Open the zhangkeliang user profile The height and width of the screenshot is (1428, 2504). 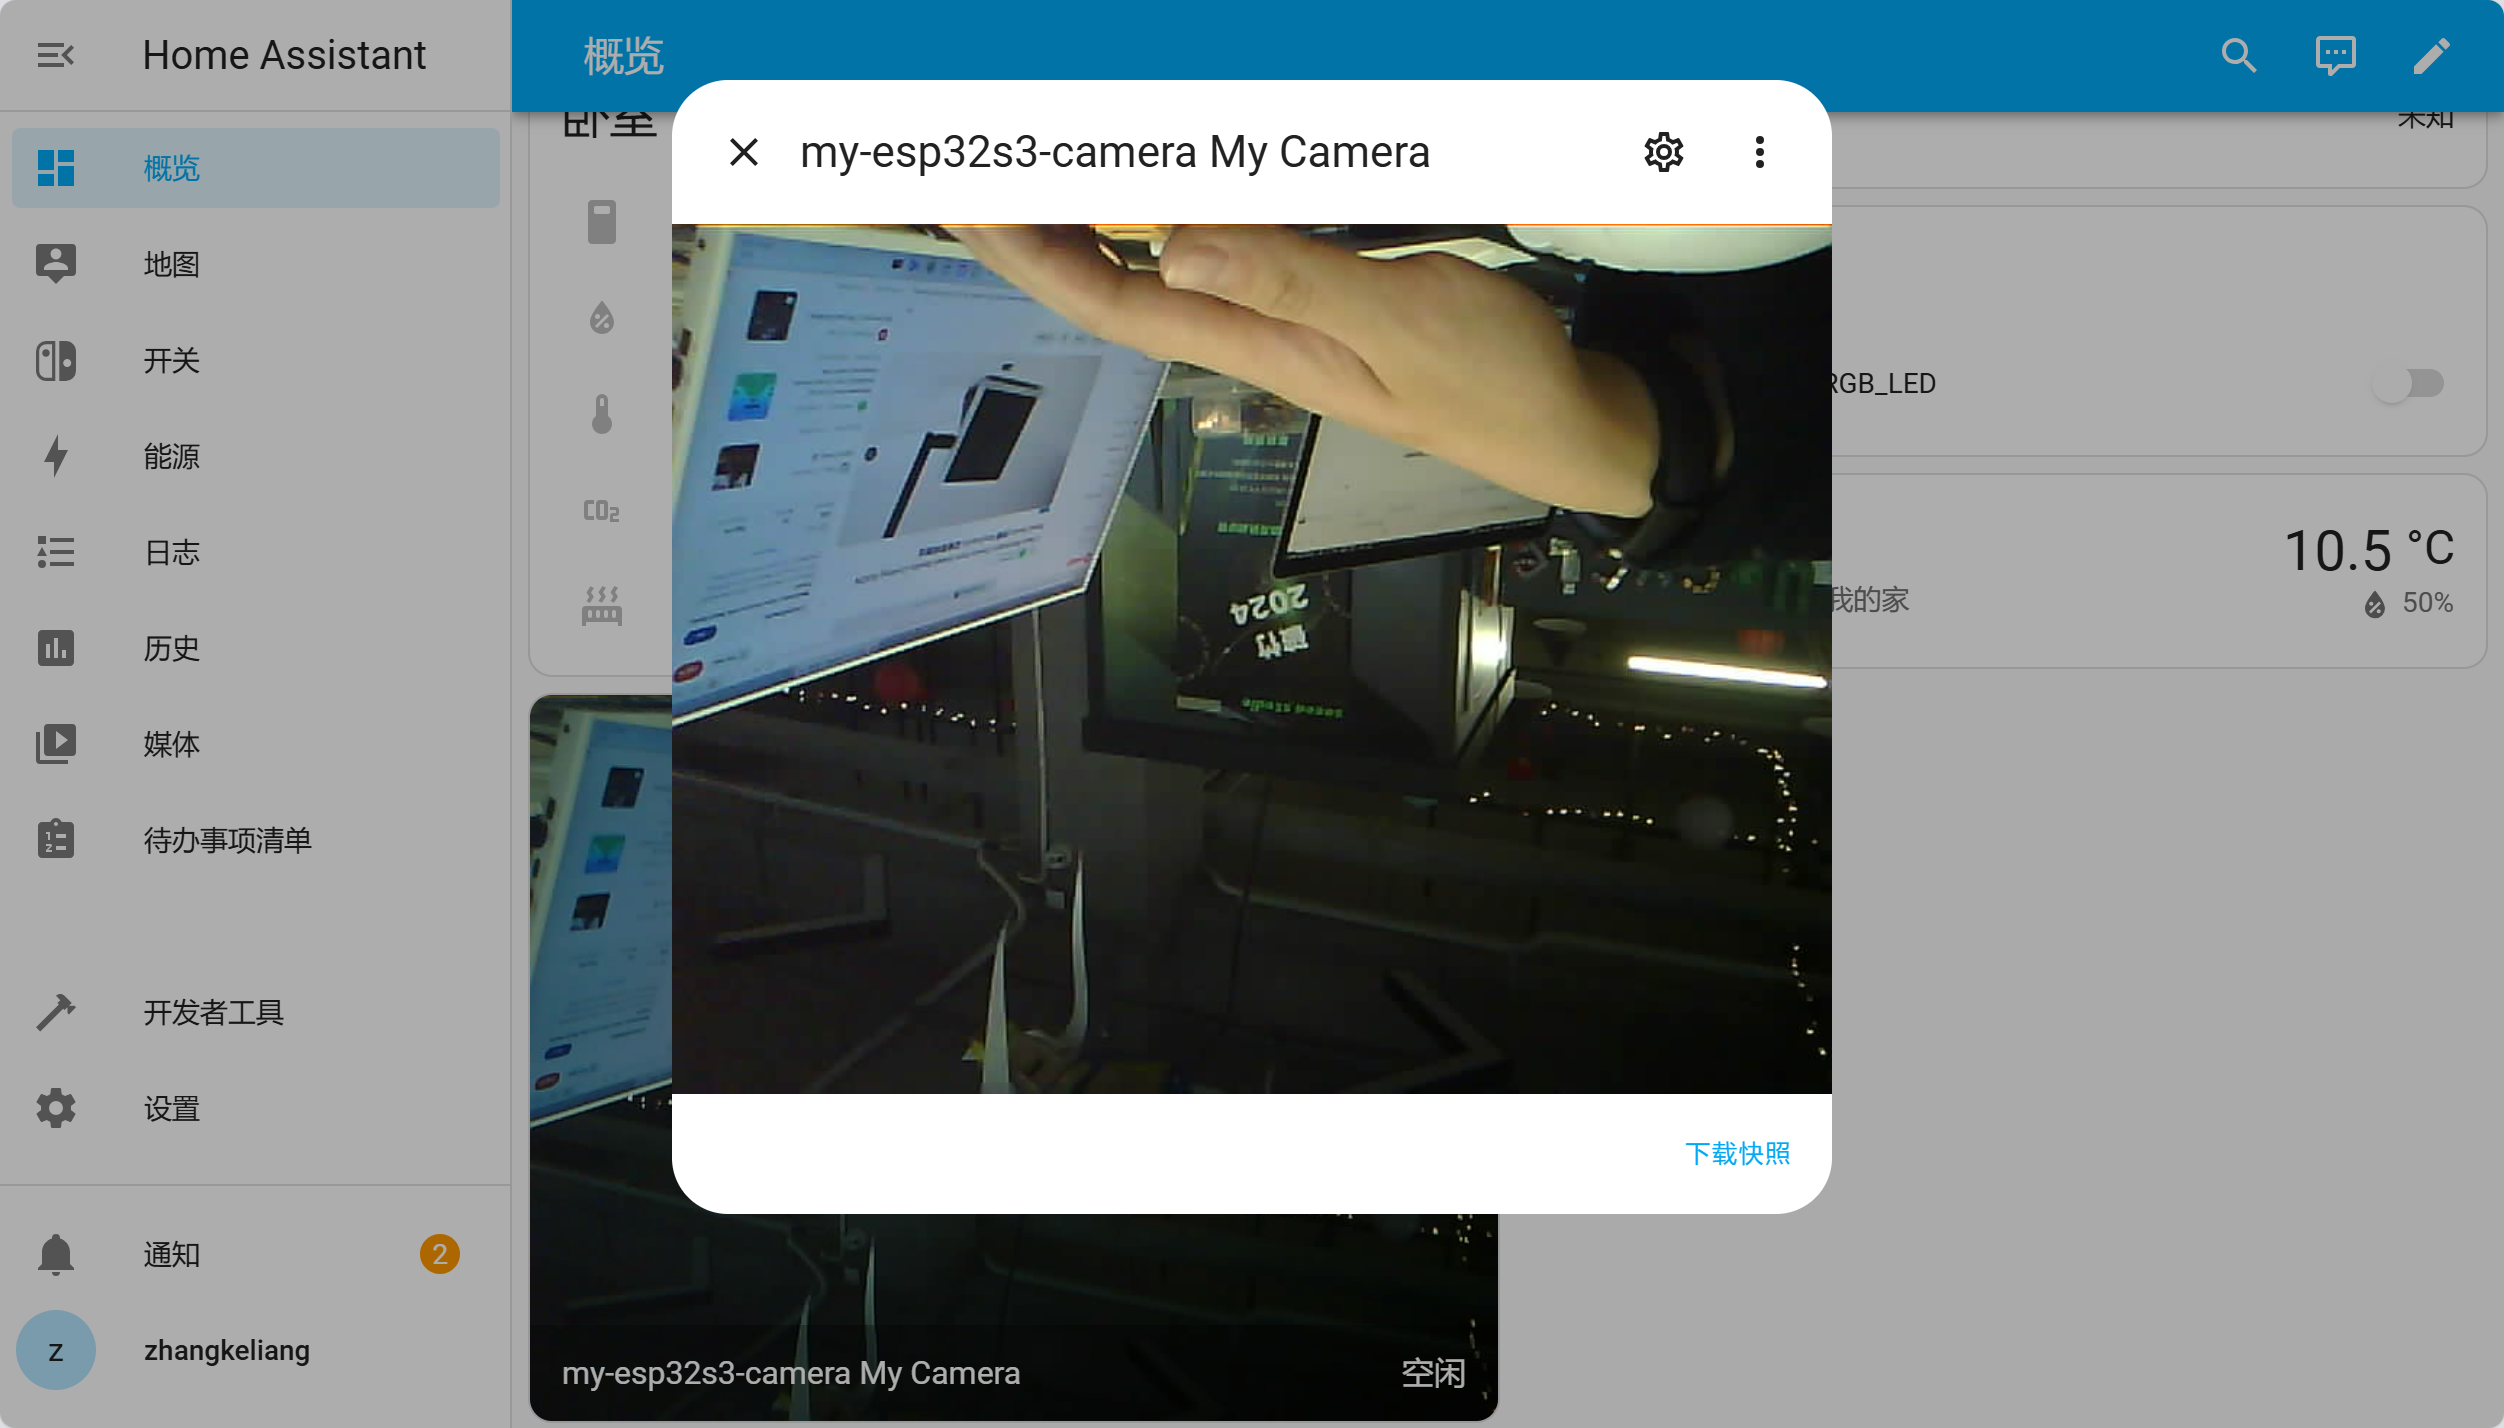pyautogui.click(x=226, y=1350)
